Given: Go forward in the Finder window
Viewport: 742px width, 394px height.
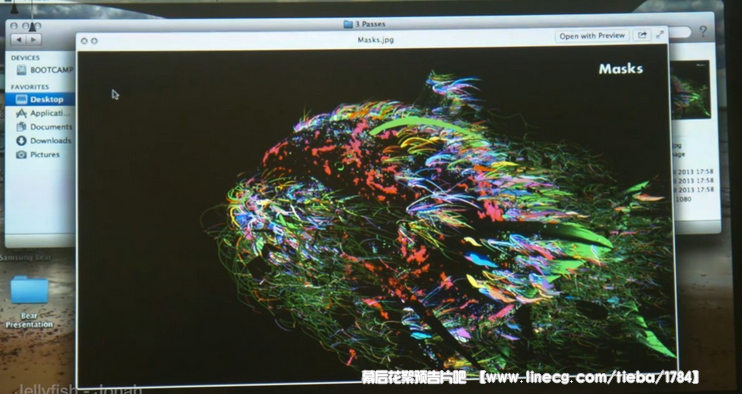Looking at the screenshot, I should [34, 40].
